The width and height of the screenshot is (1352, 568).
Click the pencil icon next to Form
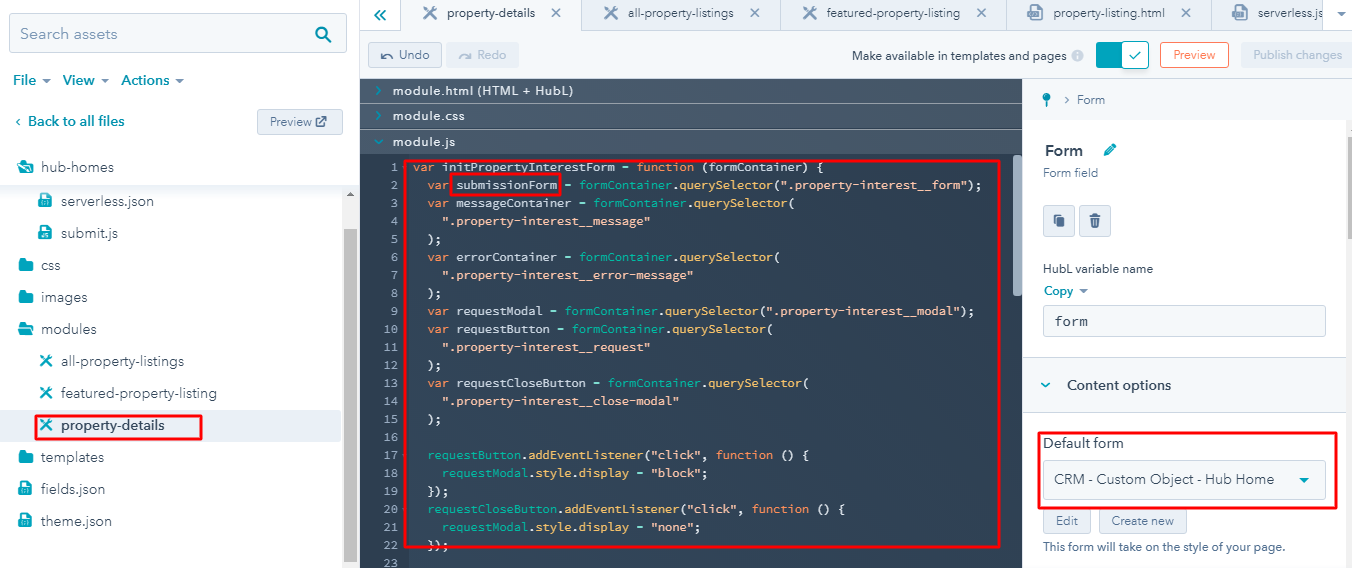1109,150
